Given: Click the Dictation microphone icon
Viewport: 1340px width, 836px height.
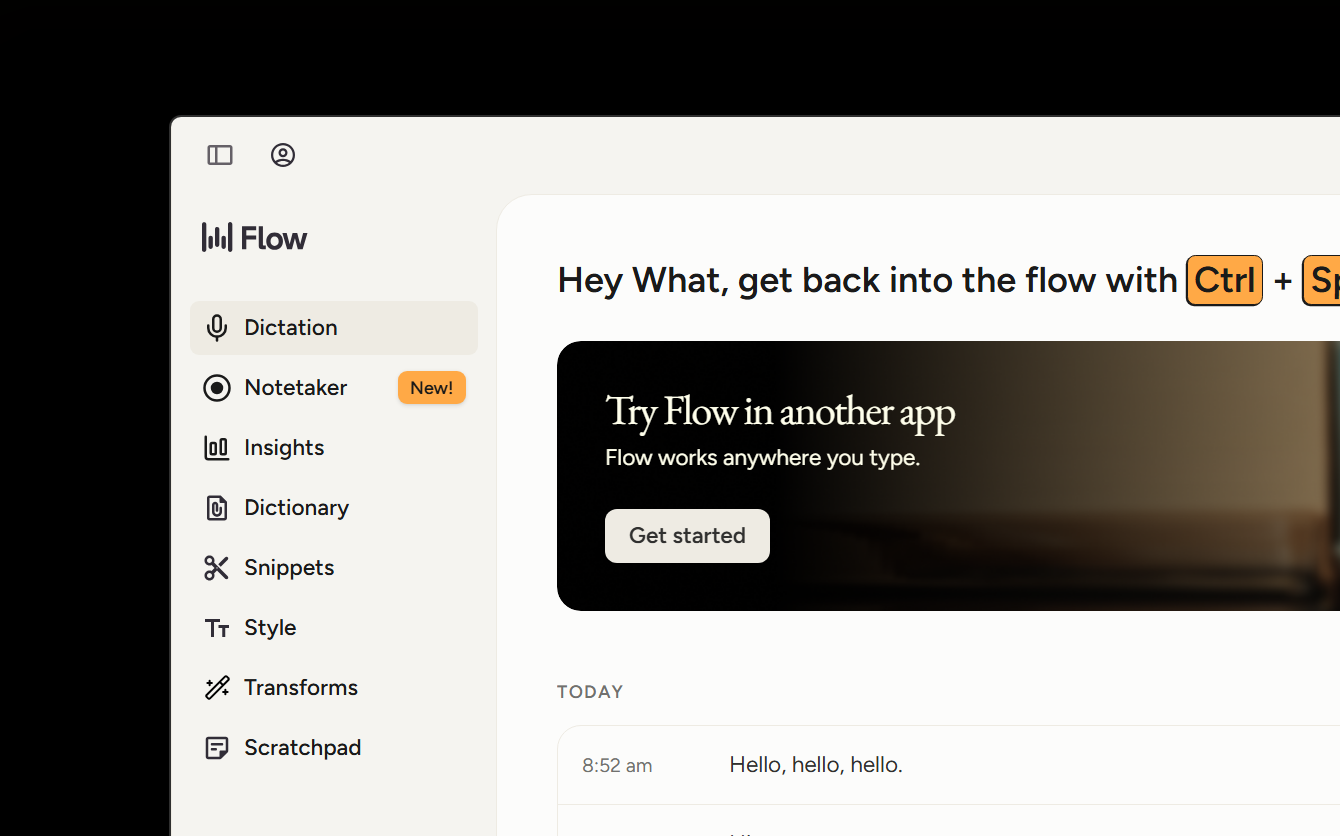Looking at the screenshot, I should 217,328.
